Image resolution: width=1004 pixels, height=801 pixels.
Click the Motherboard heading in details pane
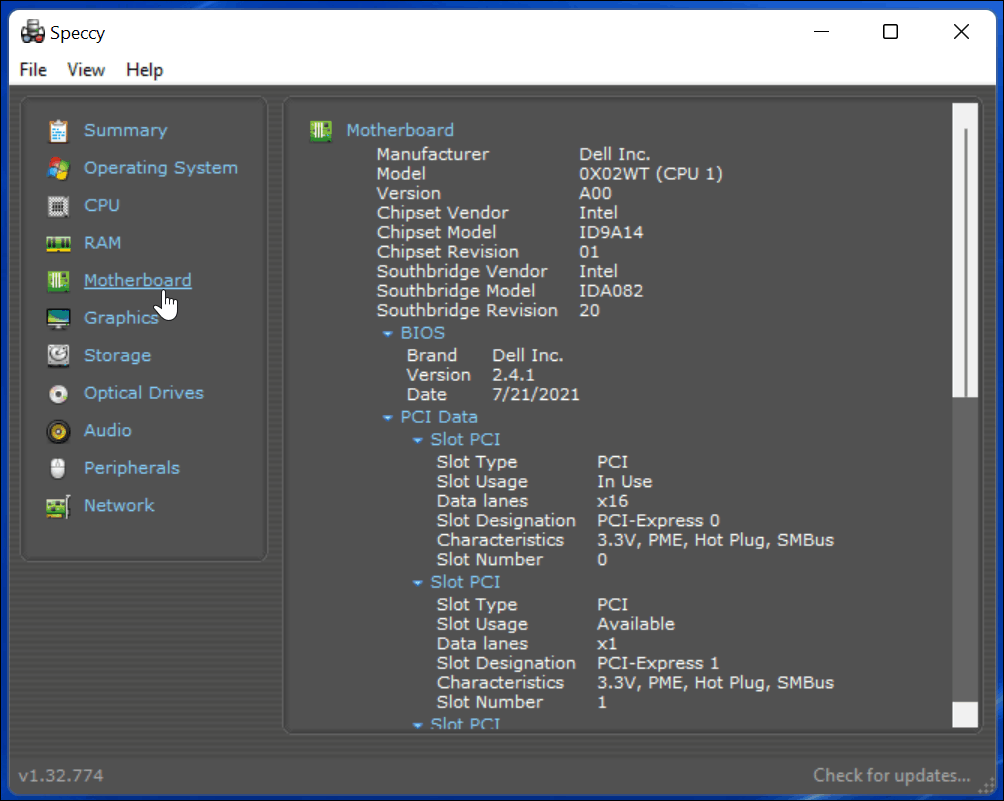[400, 130]
